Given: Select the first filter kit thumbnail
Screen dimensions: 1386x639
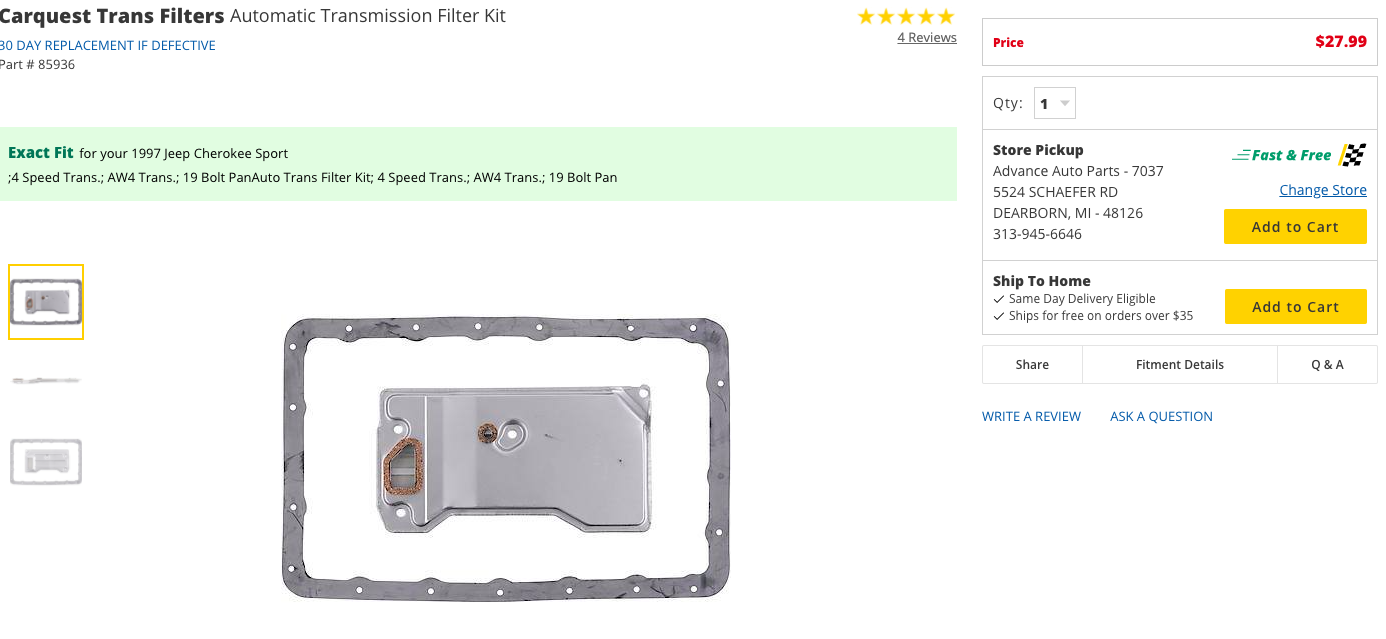Looking at the screenshot, I should (46, 302).
